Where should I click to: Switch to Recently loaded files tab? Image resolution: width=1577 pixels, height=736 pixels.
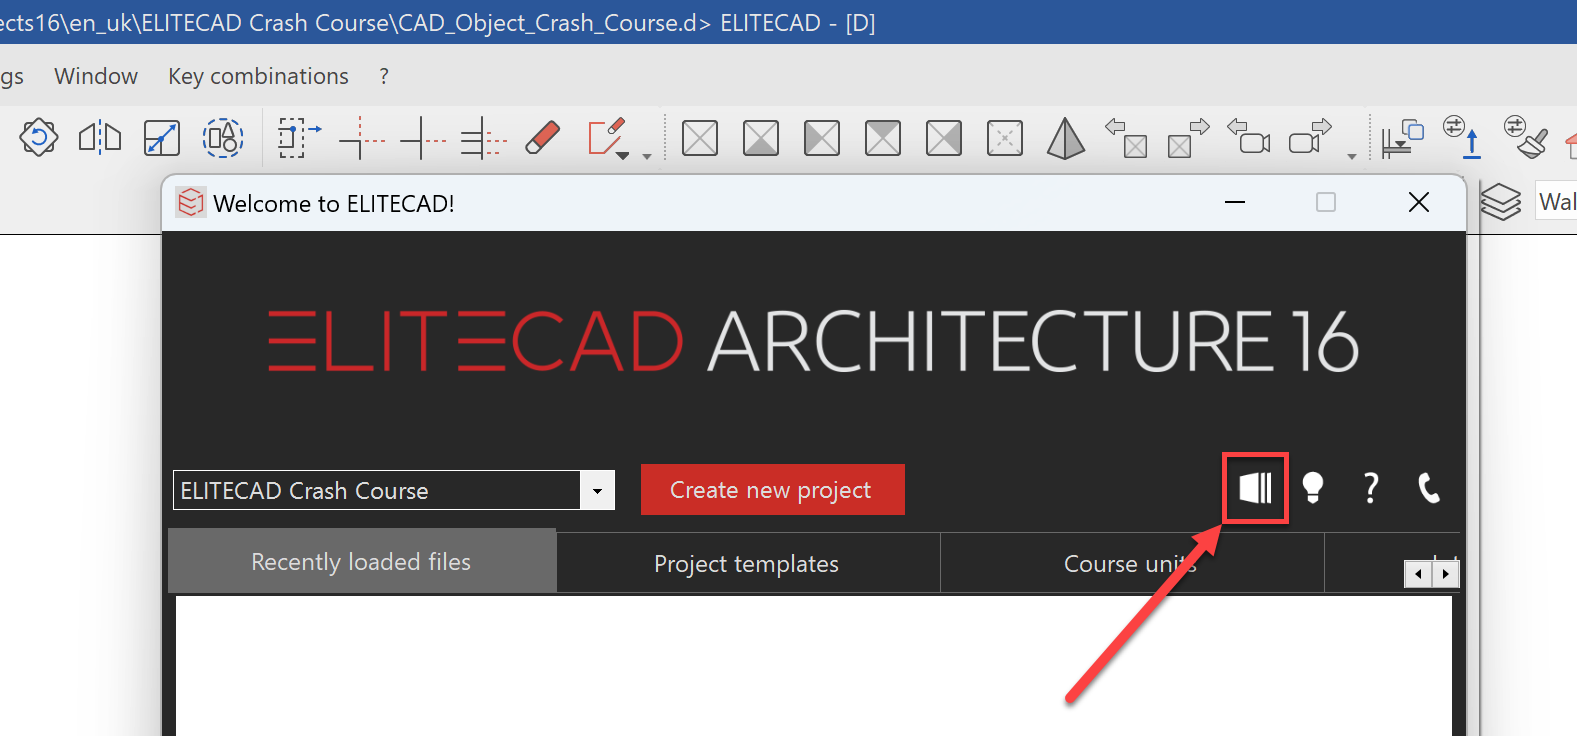[x=362, y=562]
